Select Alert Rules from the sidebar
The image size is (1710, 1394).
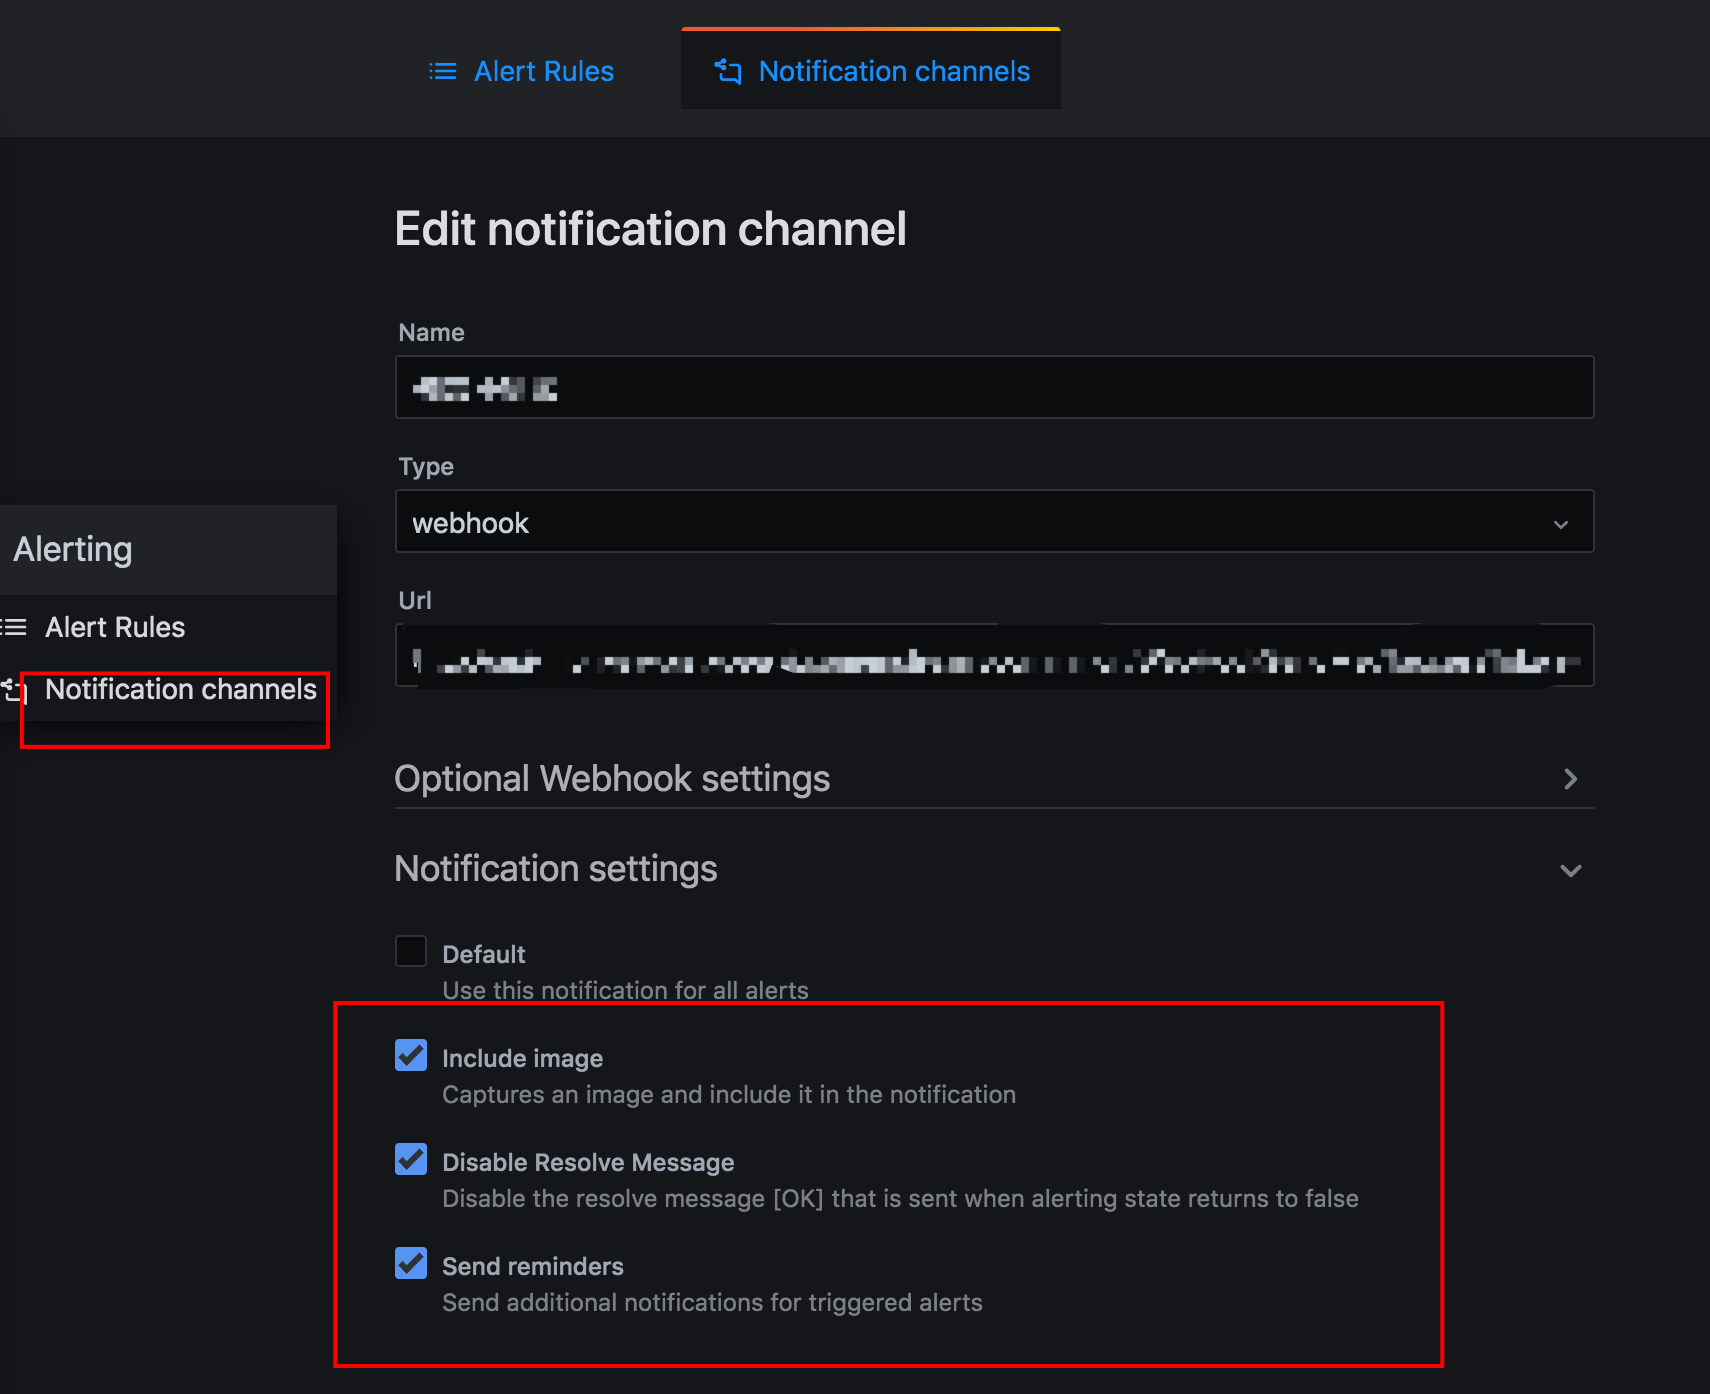(x=114, y=627)
